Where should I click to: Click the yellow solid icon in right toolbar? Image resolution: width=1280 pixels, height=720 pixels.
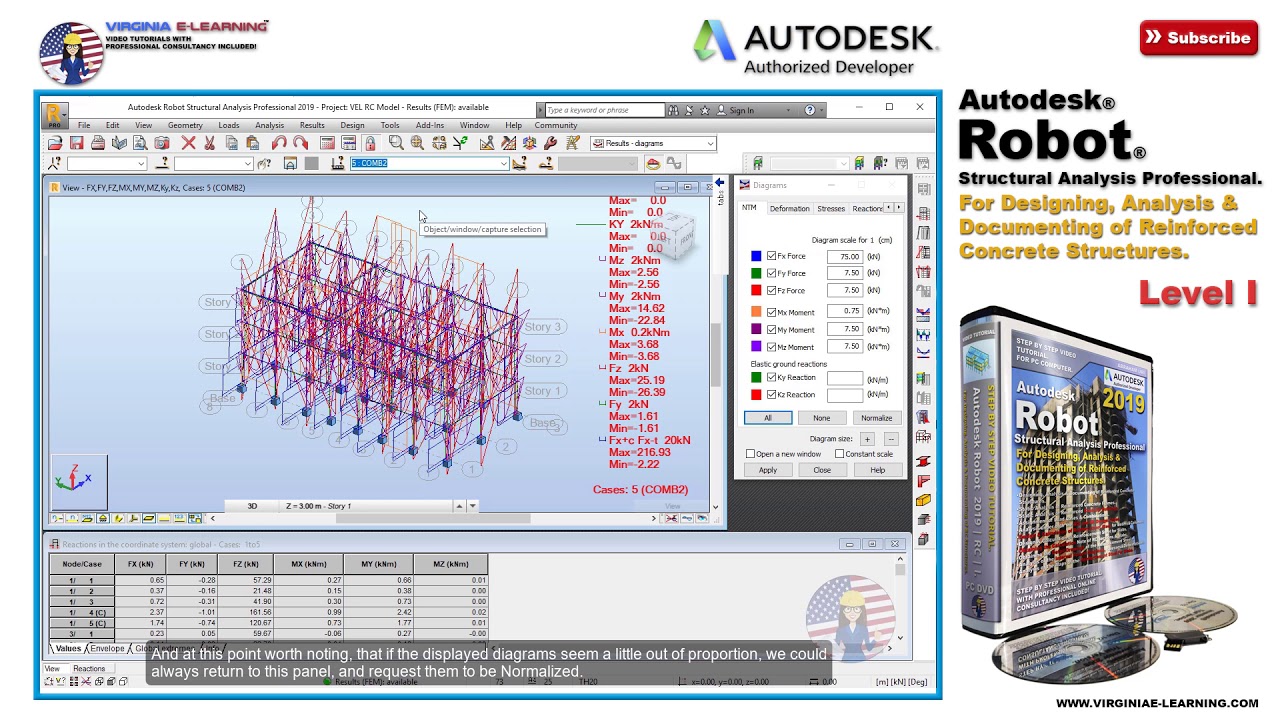click(x=923, y=500)
